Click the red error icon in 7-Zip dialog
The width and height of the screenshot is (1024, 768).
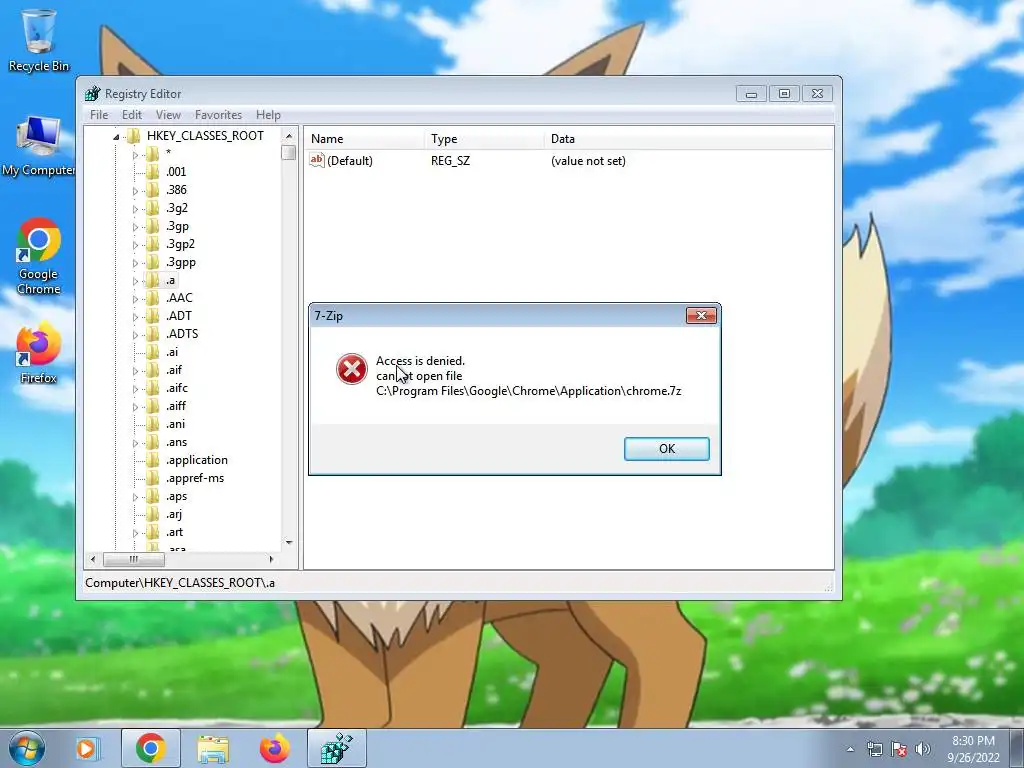(351, 369)
